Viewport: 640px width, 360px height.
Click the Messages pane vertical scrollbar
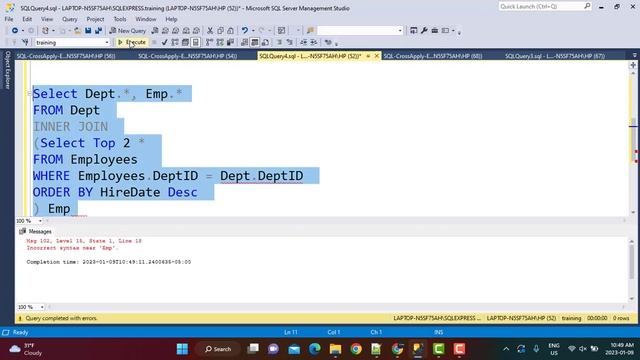click(x=632, y=269)
